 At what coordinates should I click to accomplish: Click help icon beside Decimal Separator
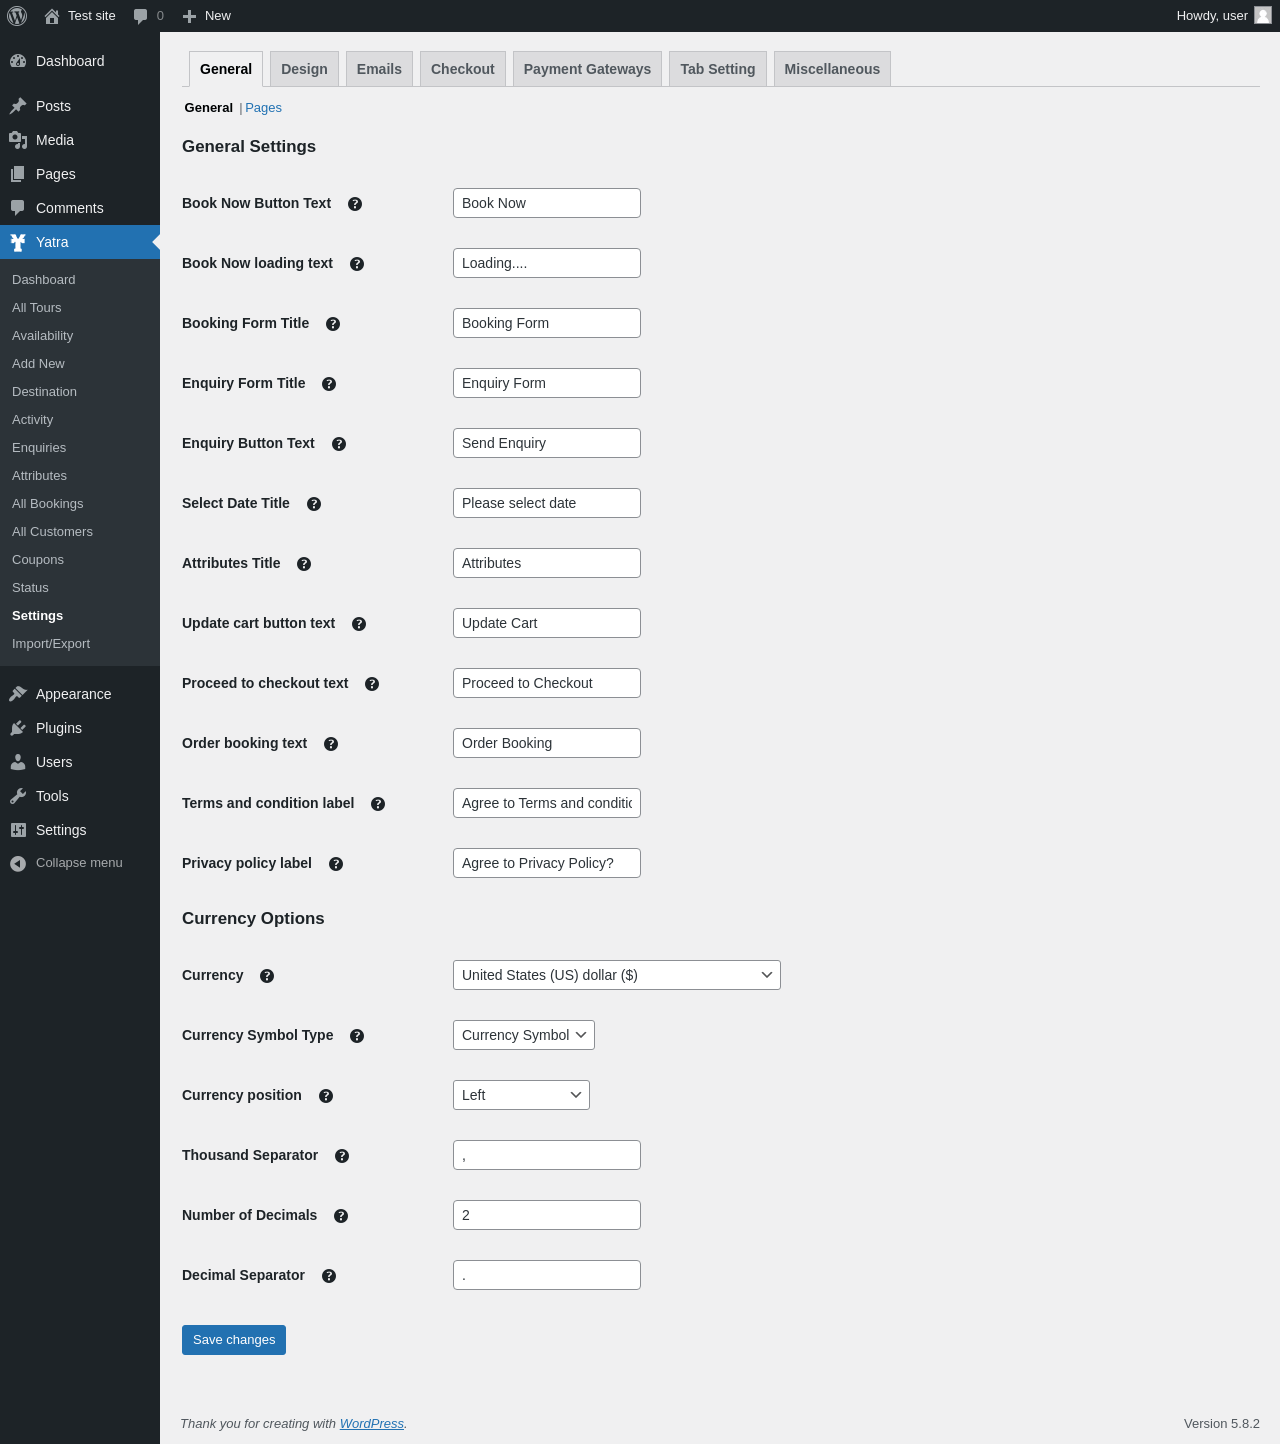click(329, 1276)
